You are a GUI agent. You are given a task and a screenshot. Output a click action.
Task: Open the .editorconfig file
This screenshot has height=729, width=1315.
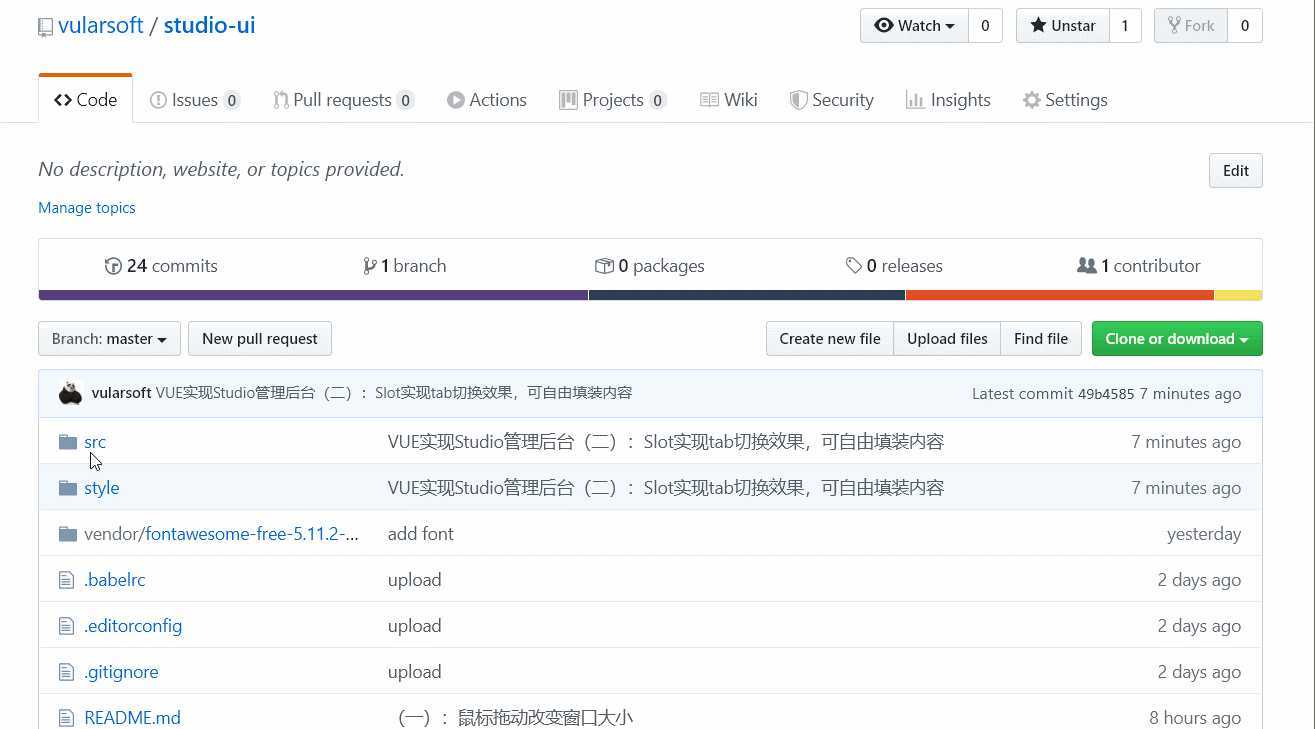[x=133, y=626]
